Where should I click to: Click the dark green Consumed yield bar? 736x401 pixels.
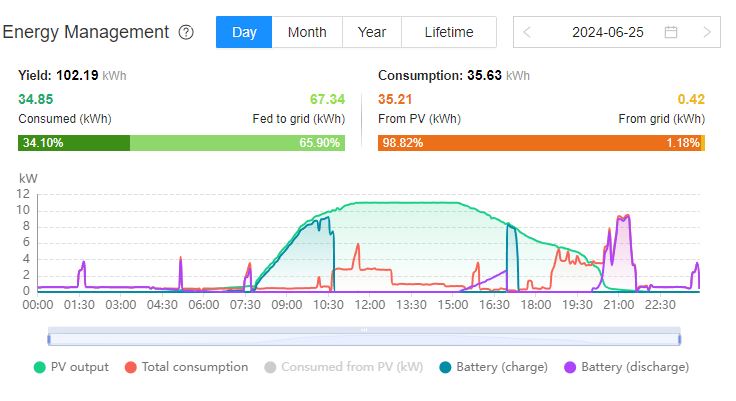(74, 143)
